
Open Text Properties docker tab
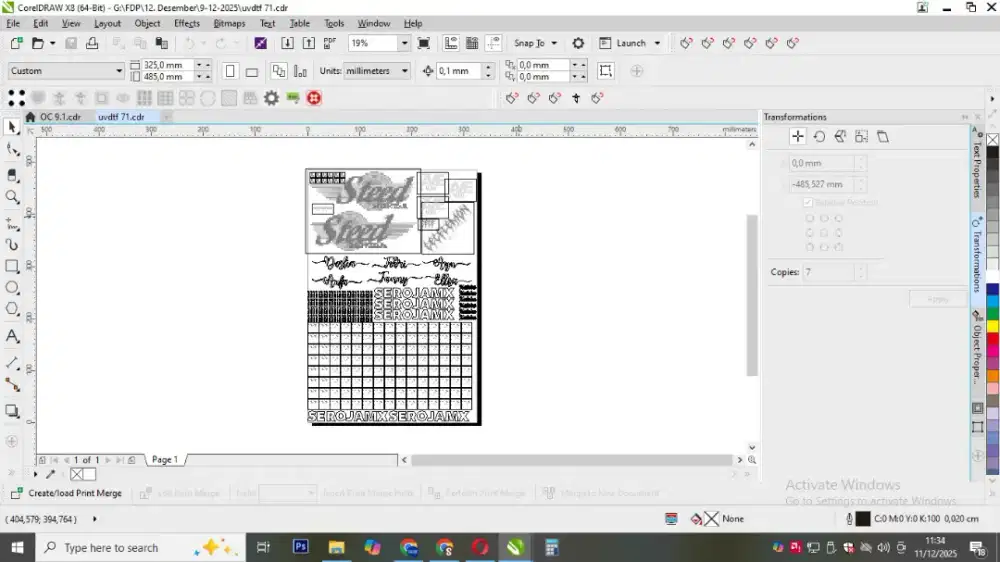pyautogui.click(x=976, y=168)
